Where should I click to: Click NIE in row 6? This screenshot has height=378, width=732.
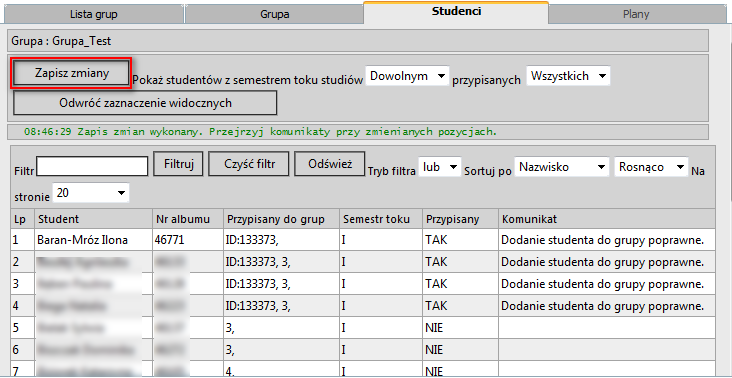(434, 350)
